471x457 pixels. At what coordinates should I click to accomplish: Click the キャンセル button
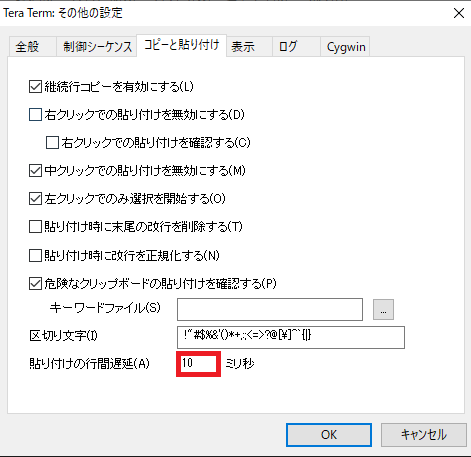coord(424,435)
